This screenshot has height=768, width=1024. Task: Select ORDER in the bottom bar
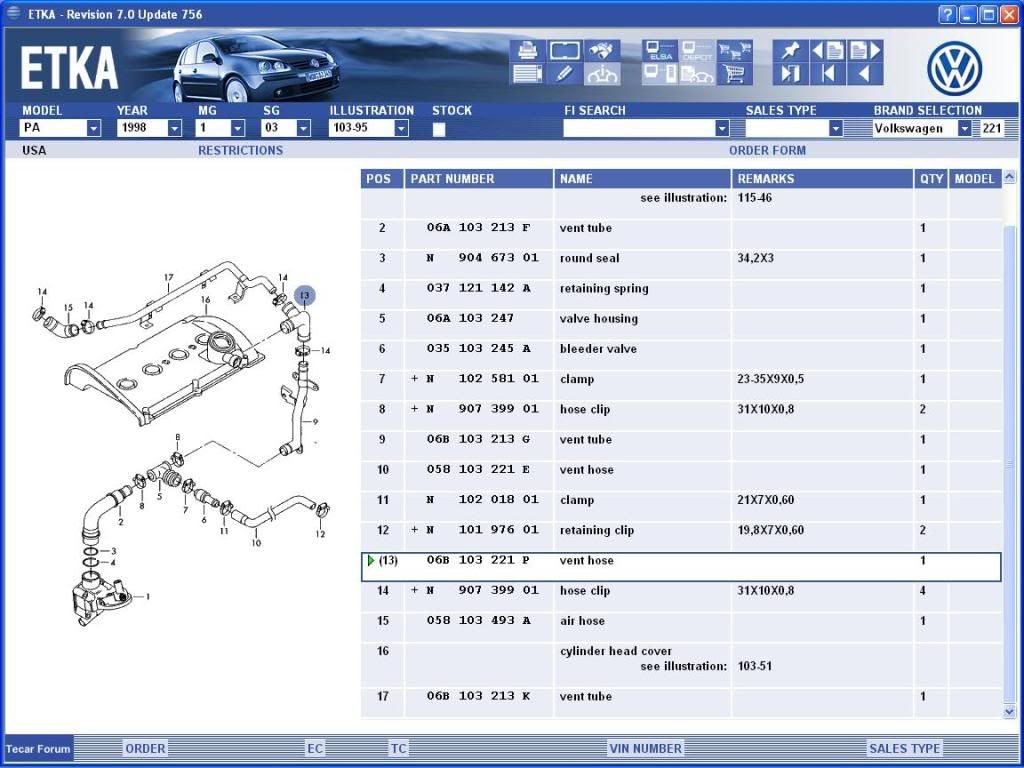click(145, 748)
